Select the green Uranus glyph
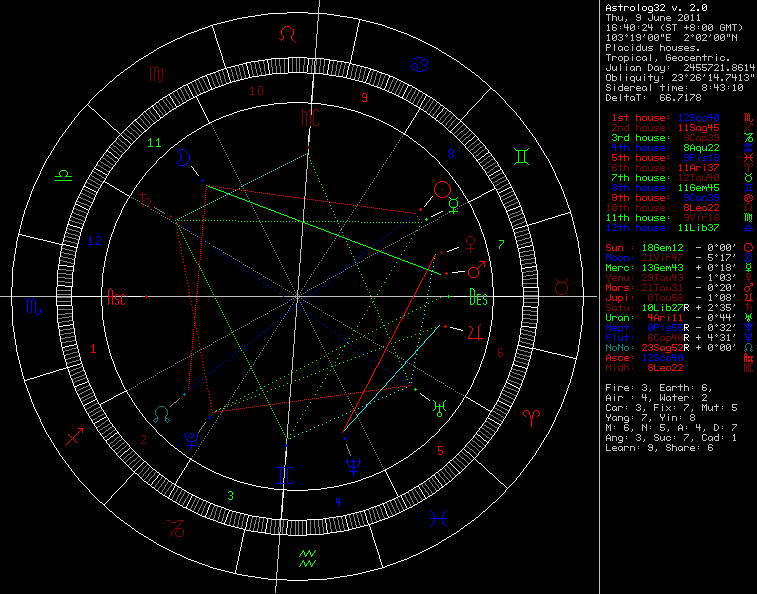Image resolution: width=757 pixels, height=594 pixels. pos(440,407)
